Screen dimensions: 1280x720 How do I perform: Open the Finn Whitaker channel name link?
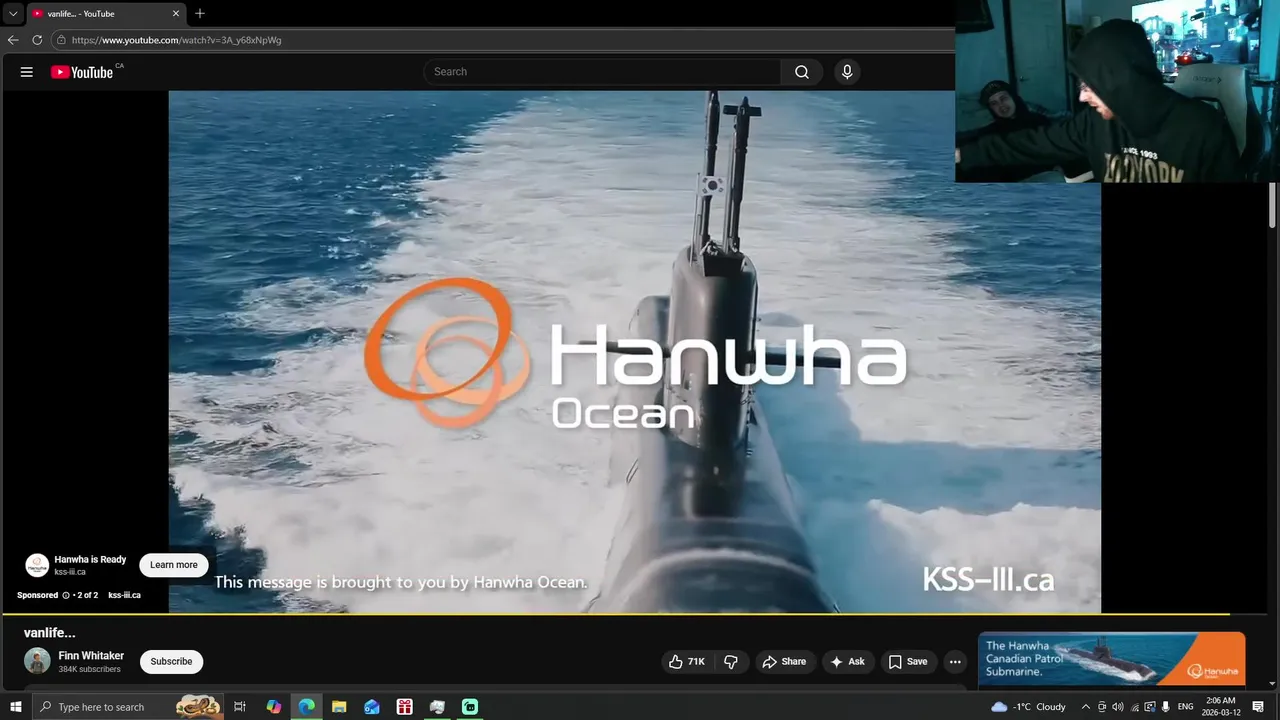coord(91,656)
